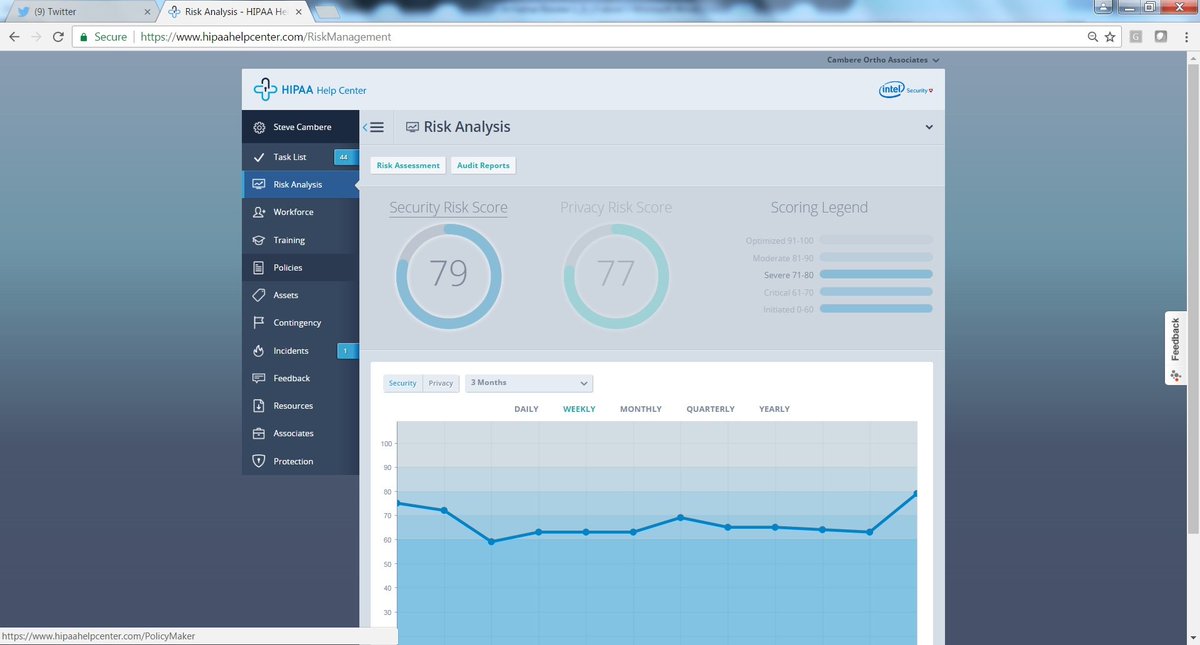The width and height of the screenshot is (1200, 645).
Task: Expand the Cambere Ortho Associates account menu
Action: point(883,60)
